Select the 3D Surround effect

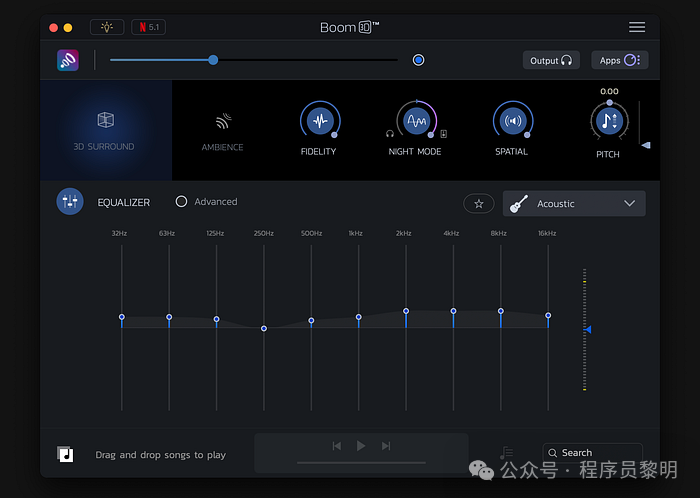[x=106, y=130]
